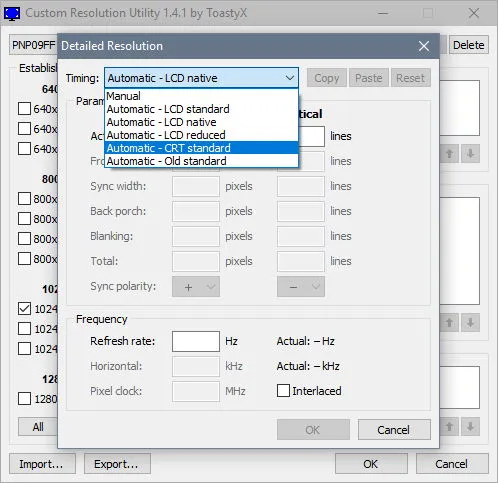Viewport: 498px width, 483px height.
Task: Toggle the Interlaced checkbox
Action: pyautogui.click(x=283, y=391)
